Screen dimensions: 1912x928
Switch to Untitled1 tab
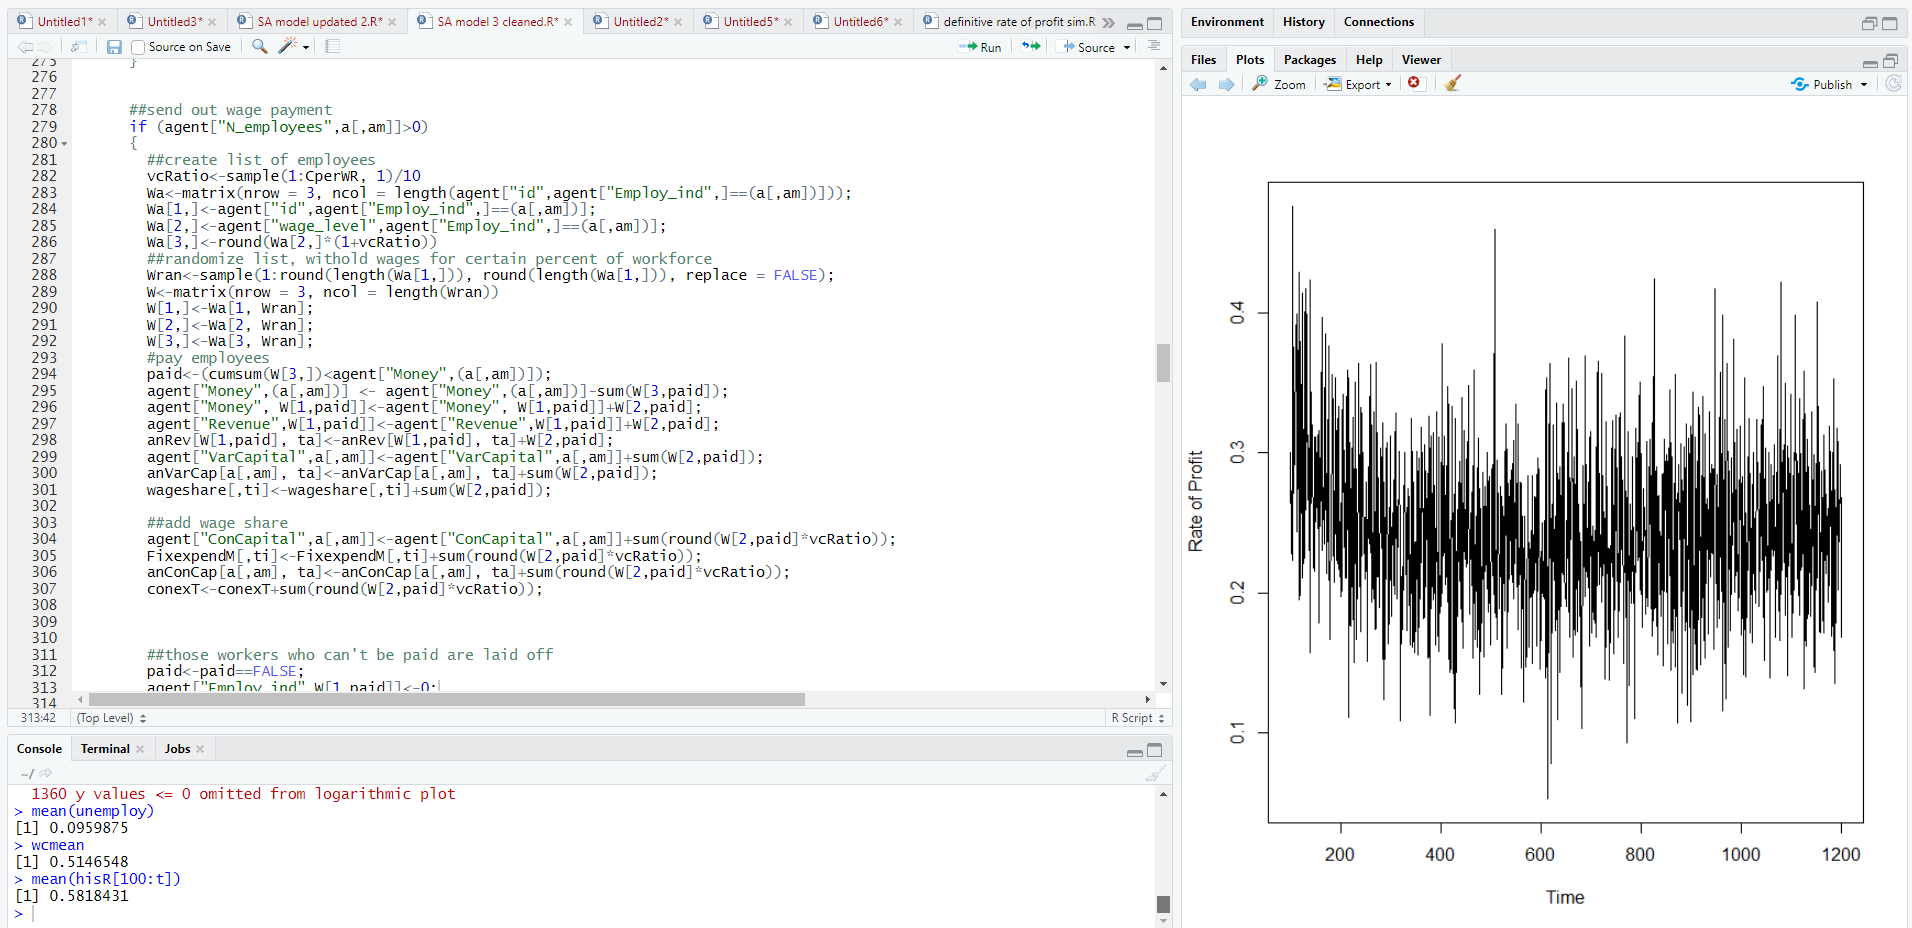point(64,22)
